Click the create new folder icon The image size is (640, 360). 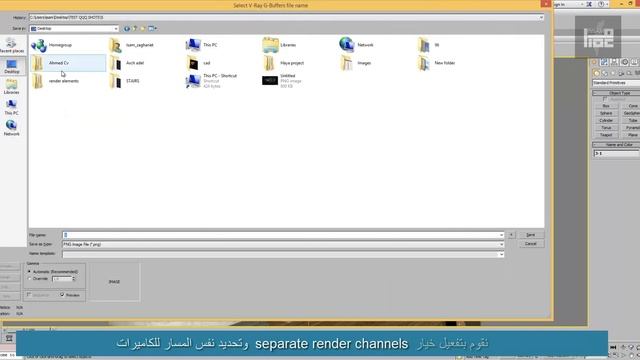[143, 29]
